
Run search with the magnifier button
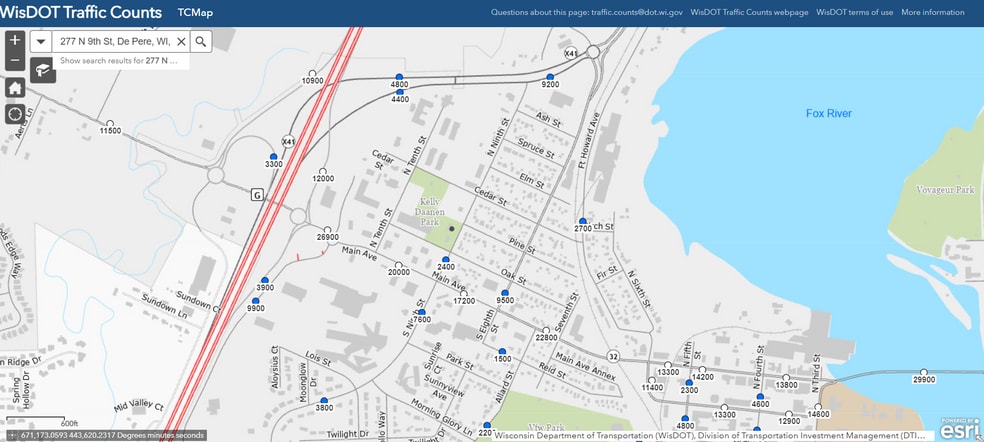[x=201, y=41]
